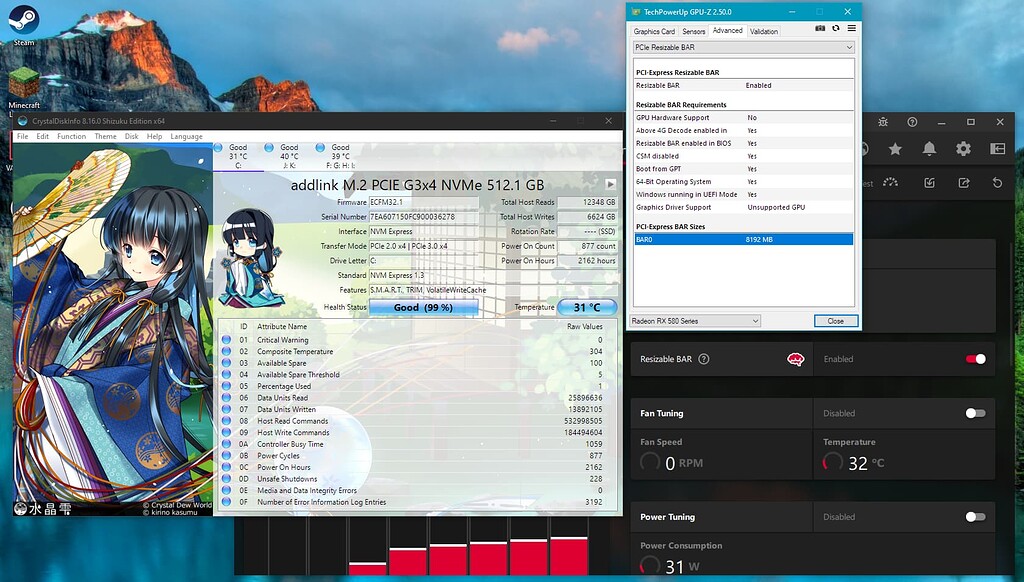The image size is (1024, 582).
Task: Open the Edit menu in CrystalDiskInfo
Action: pos(42,137)
